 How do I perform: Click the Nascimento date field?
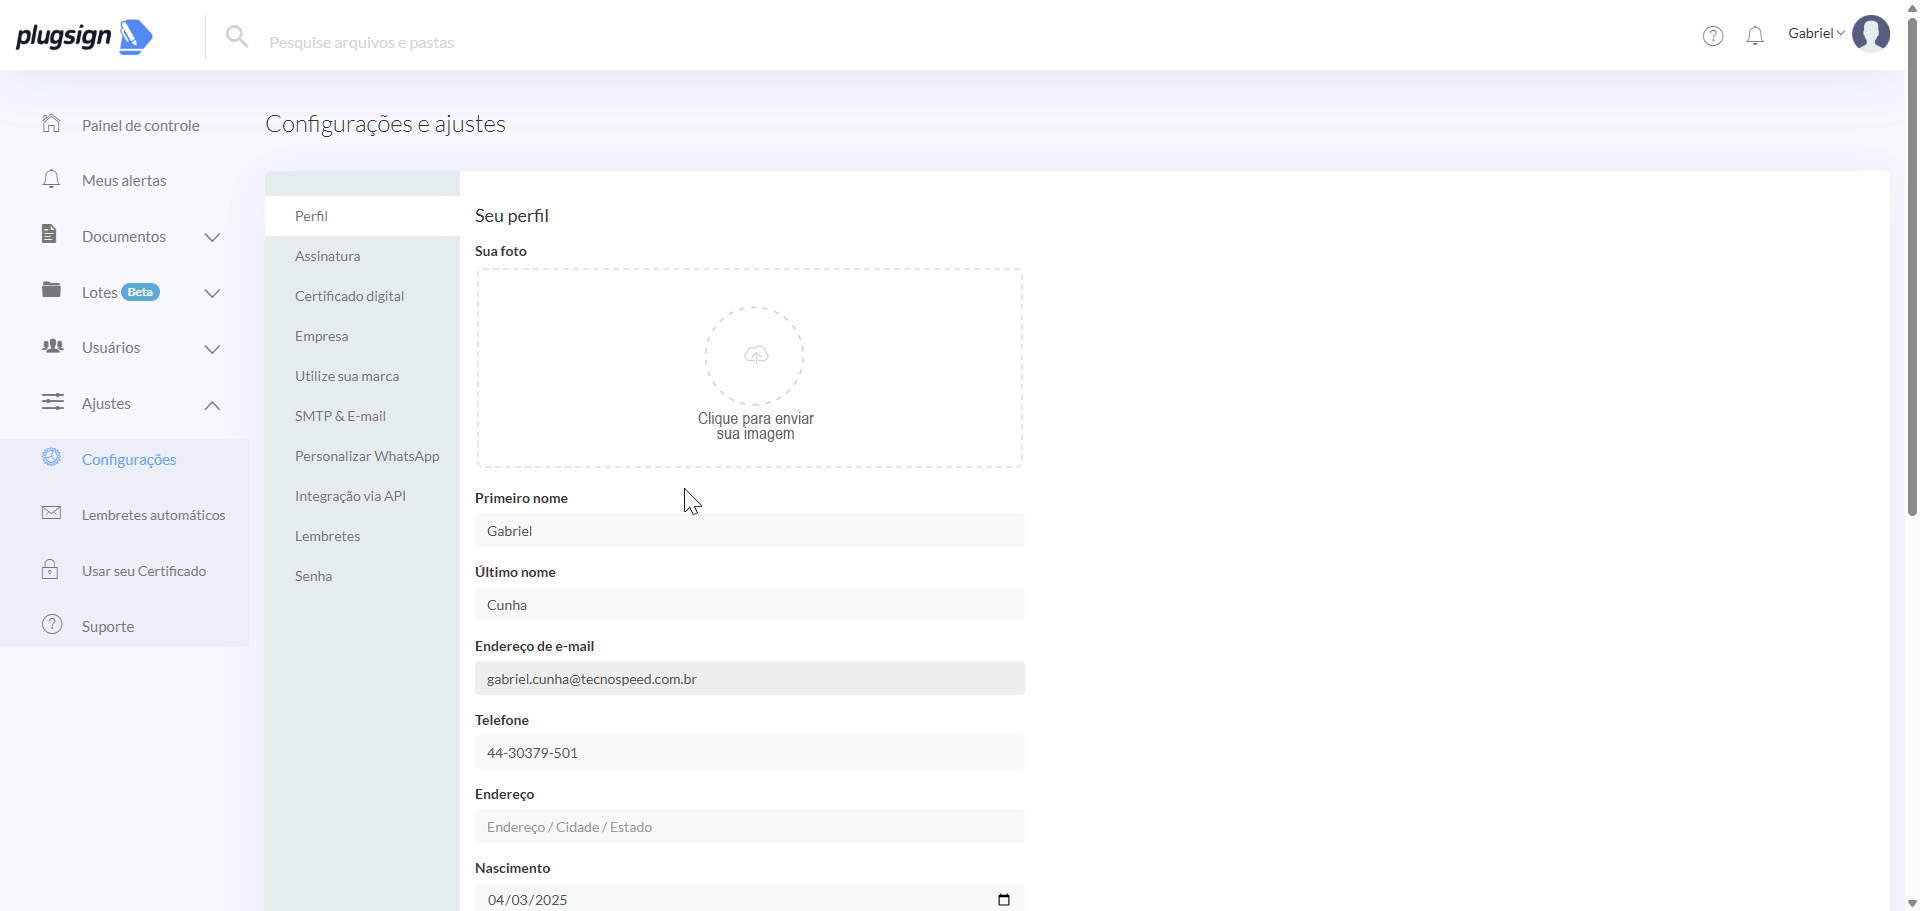click(x=750, y=897)
